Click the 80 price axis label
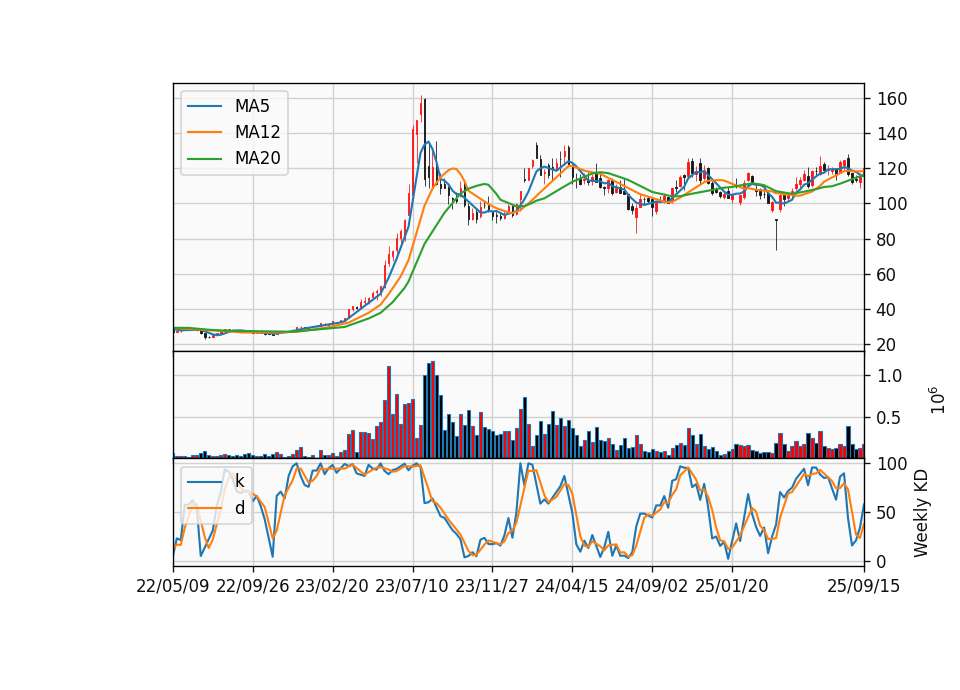The width and height of the screenshot is (960, 690). click(x=887, y=239)
